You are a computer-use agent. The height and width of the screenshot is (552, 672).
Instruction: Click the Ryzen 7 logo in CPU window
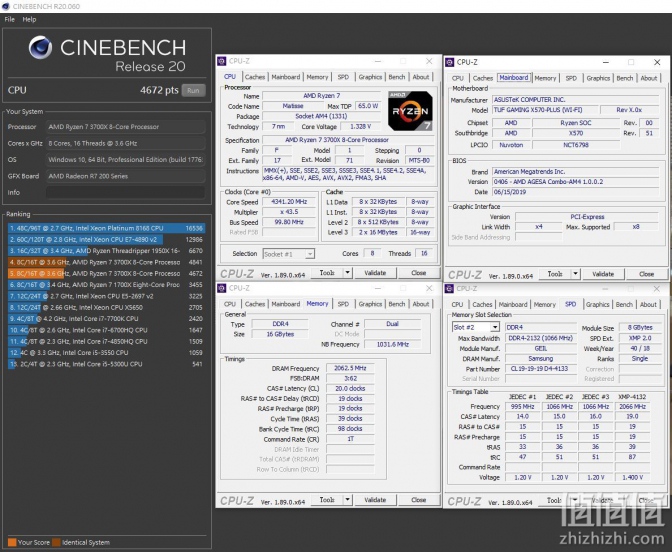click(410, 111)
